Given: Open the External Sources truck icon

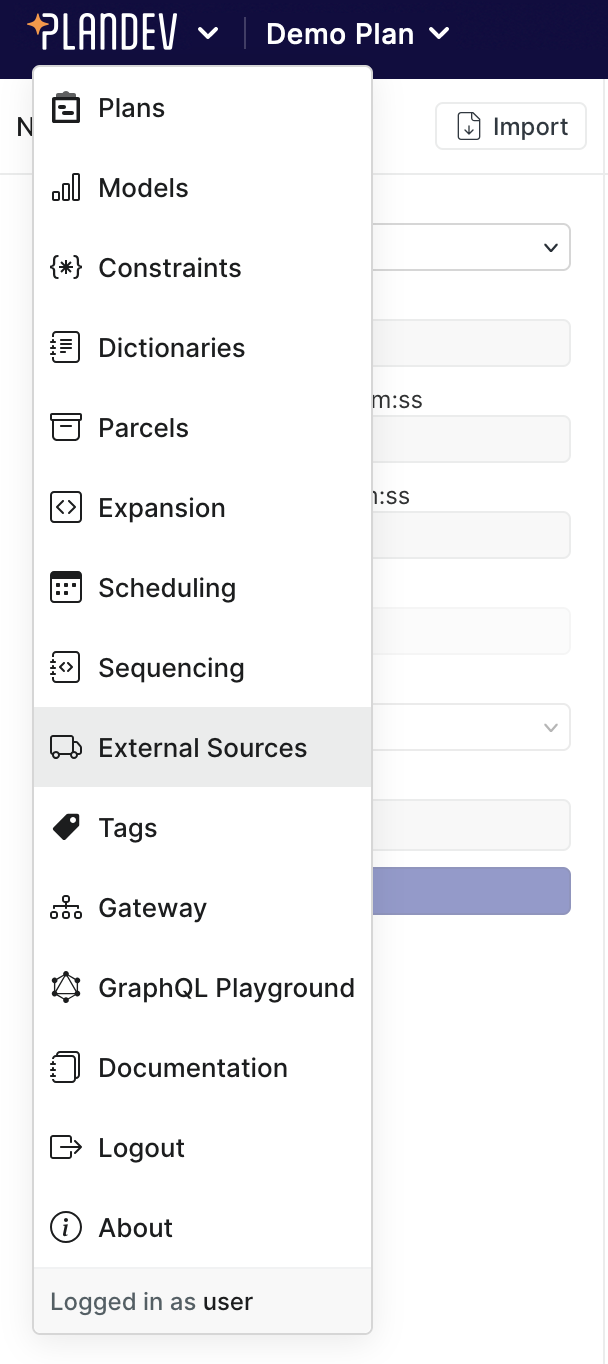Looking at the screenshot, I should click(x=65, y=747).
